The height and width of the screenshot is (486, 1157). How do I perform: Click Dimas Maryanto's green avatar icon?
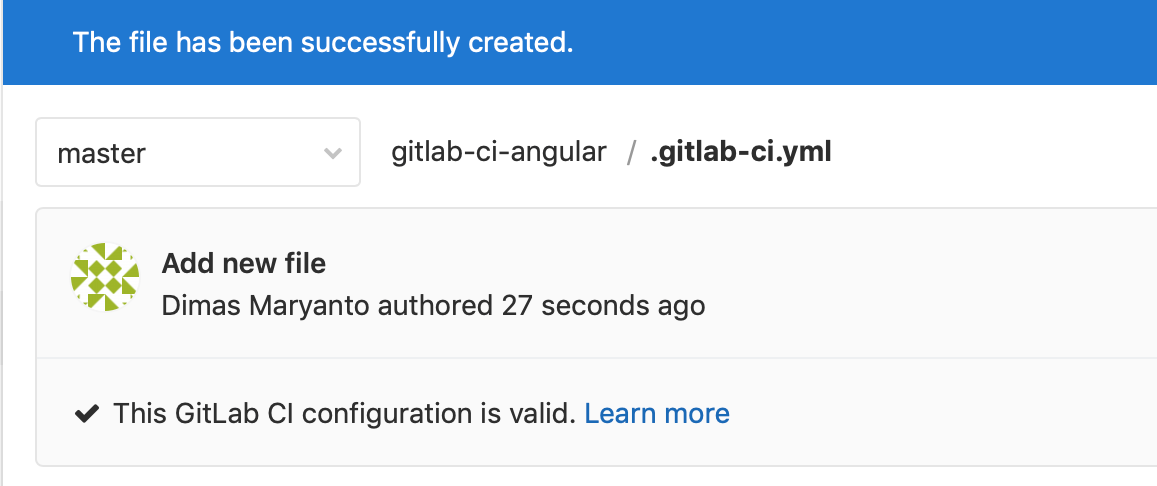(x=105, y=276)
